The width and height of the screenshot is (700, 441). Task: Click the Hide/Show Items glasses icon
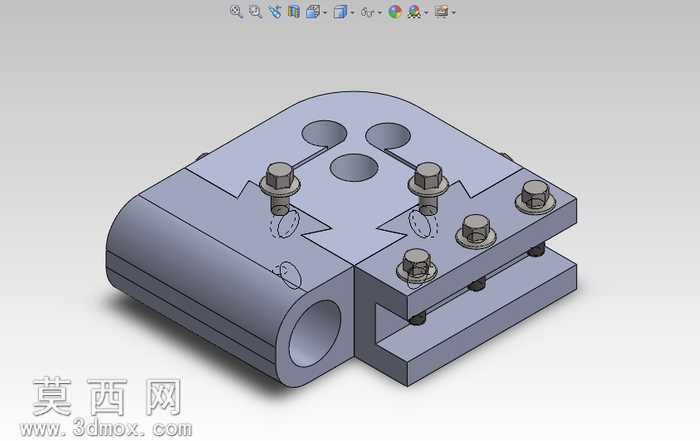tap(367, 12)
